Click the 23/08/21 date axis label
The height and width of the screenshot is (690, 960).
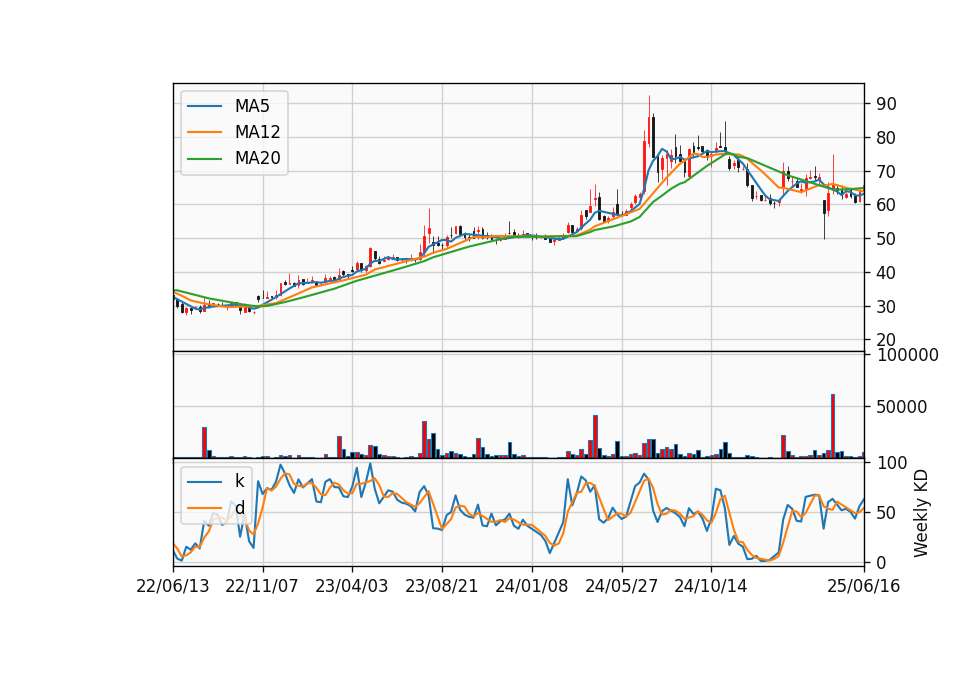pos(441,586)
